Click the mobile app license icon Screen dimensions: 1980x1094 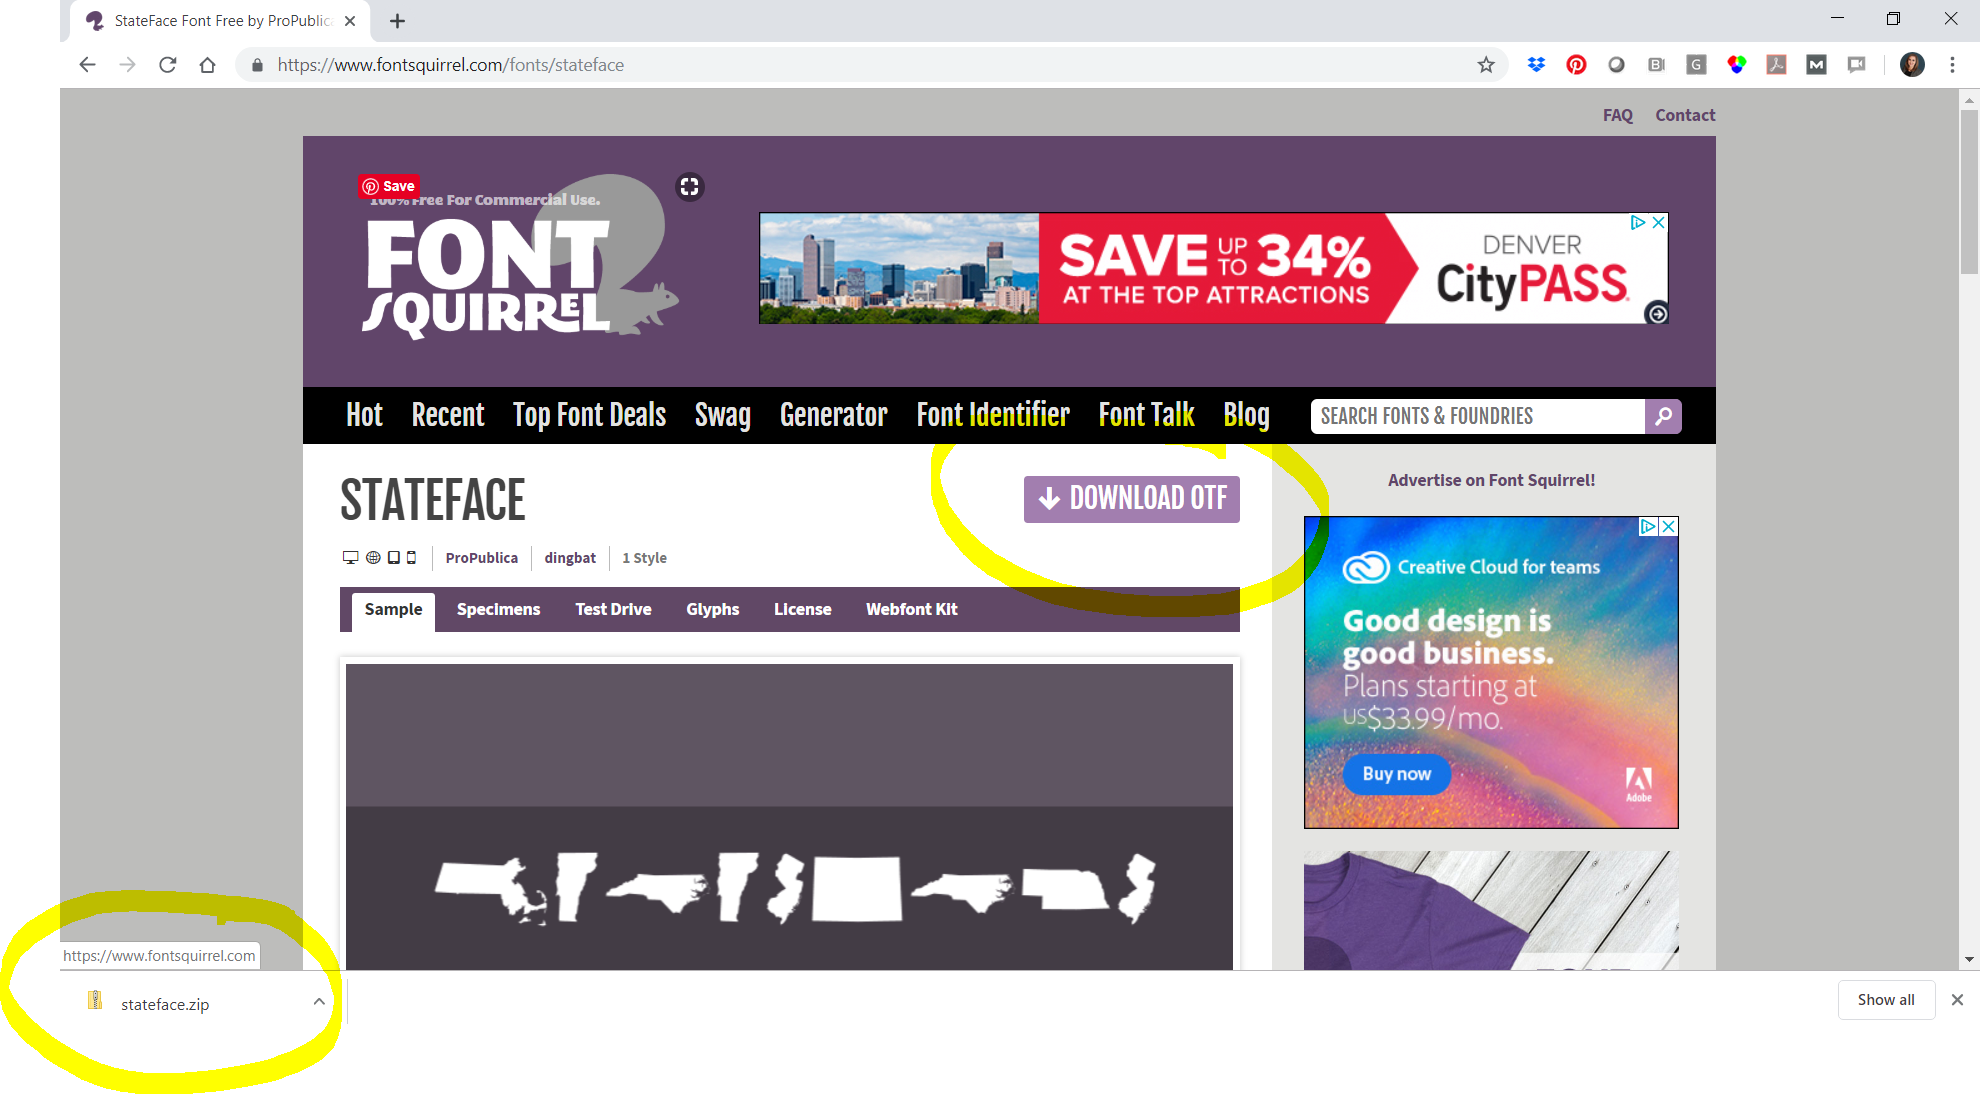pos(411,557)
